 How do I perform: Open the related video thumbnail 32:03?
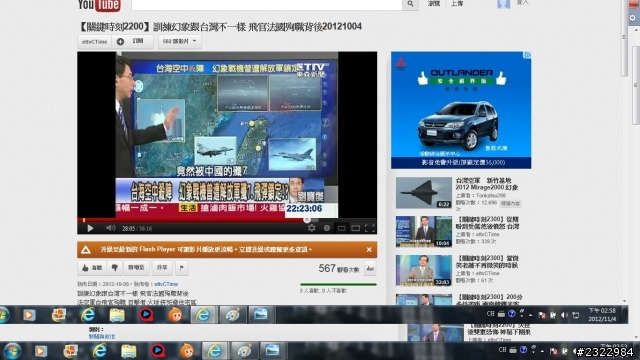tap(424, 271)
